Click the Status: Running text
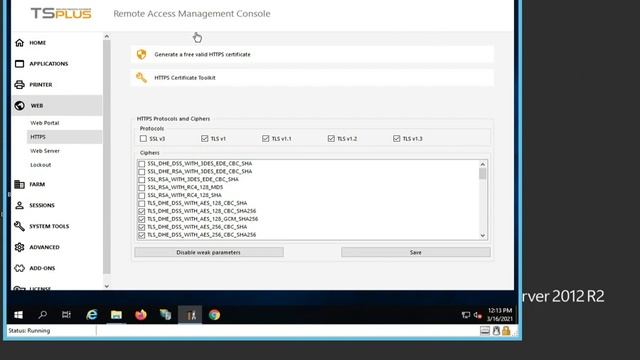The image size is (640, 360). coord(29,331)
